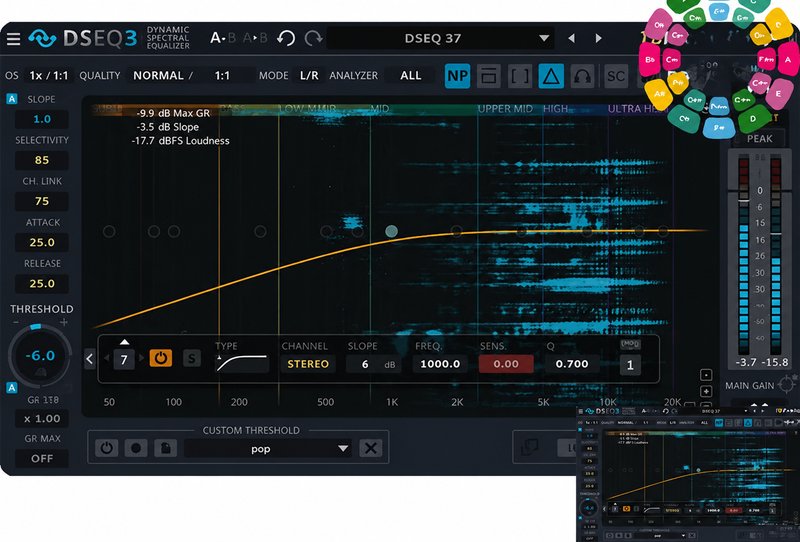Viewport: 800px width, 542px height.
Task: Click the A badge beside SLOPE
Action: pyautogui.click(x=12, y=99)
